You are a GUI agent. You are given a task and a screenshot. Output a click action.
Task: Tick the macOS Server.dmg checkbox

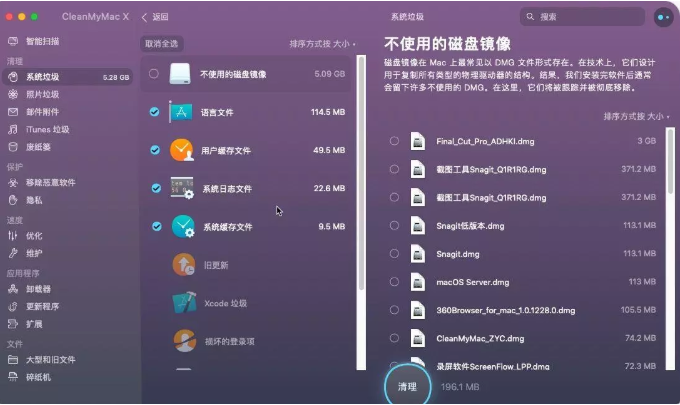[x=394, y=282]
